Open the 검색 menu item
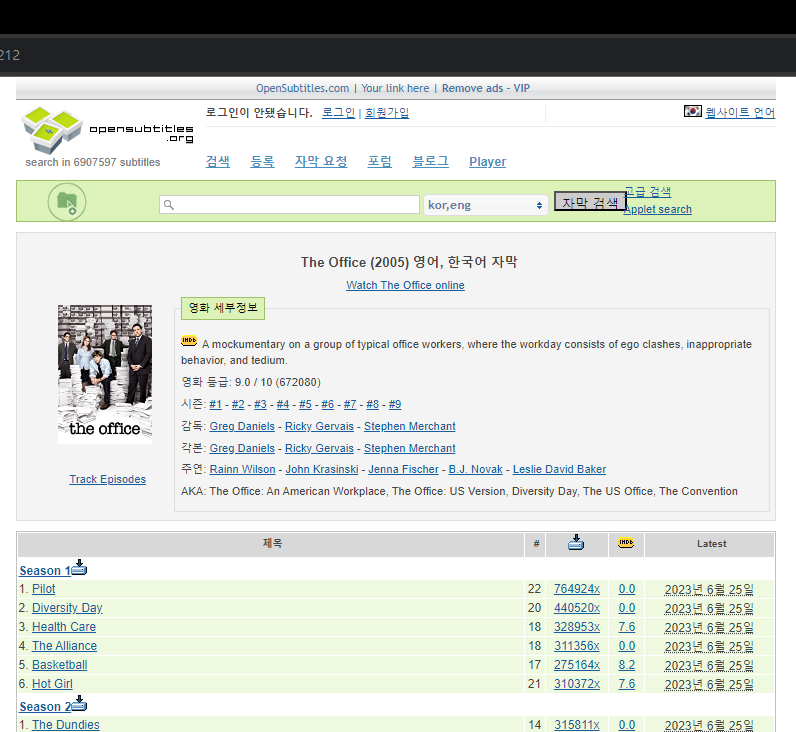 pyautogui.click(x=217, y=161)
